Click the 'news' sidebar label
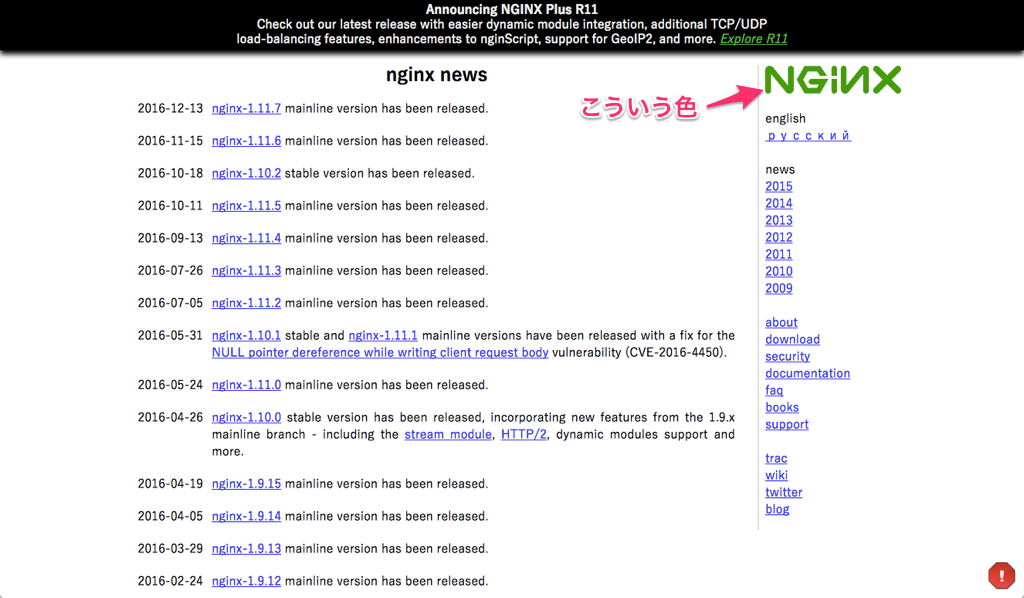 tap(780, 170)
